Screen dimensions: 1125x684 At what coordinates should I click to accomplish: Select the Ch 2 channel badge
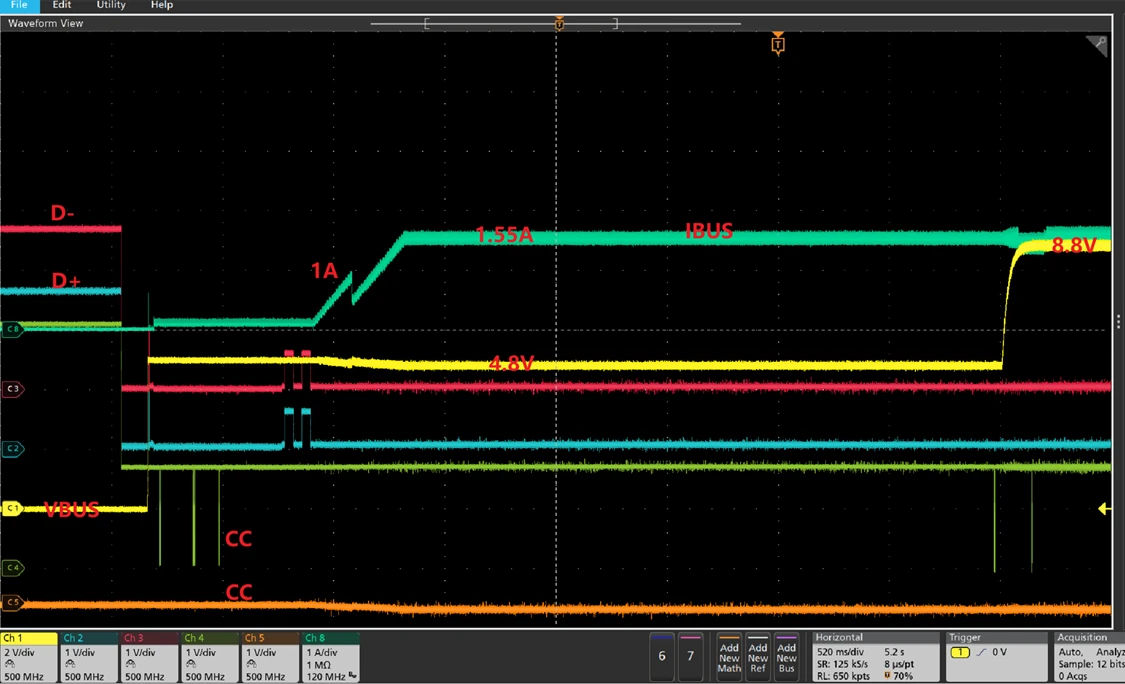[89, 656]
